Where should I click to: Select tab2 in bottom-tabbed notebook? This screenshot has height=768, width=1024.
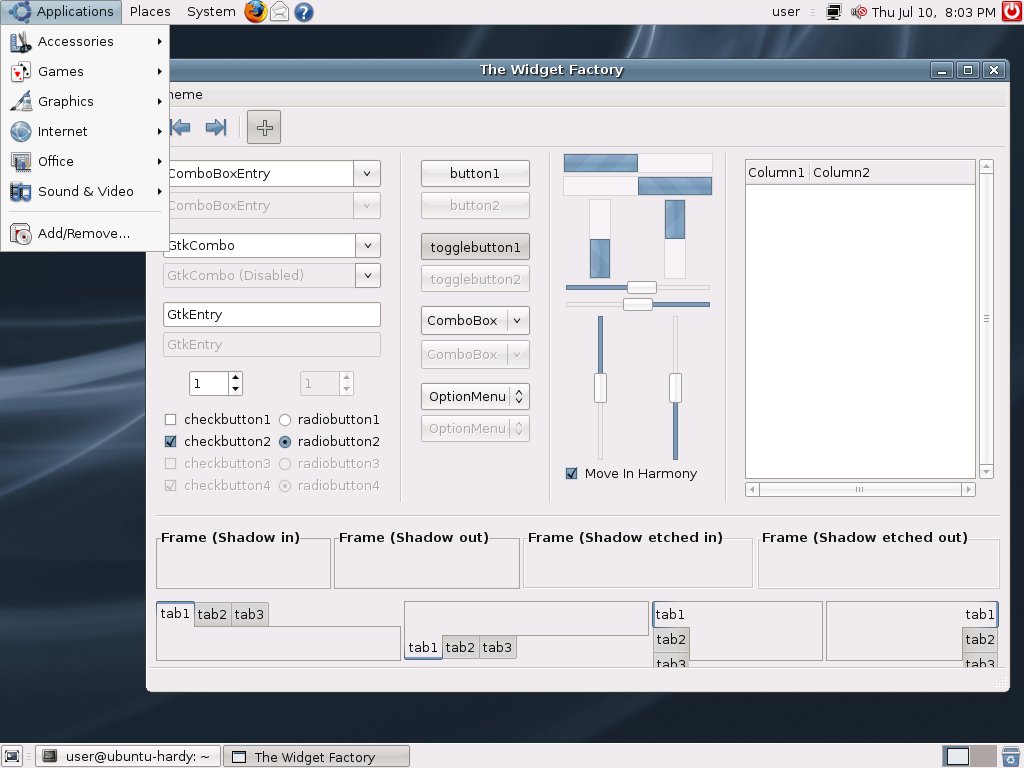pyautogui.click(x=460, y=647)
